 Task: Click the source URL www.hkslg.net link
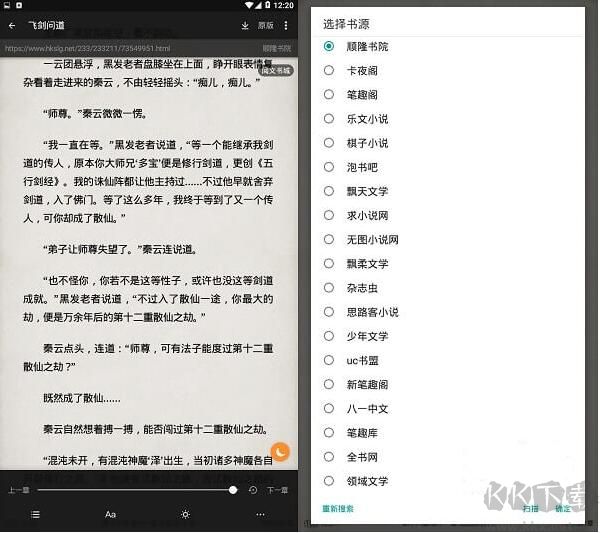pyautogui.click(x=88, y=49)
